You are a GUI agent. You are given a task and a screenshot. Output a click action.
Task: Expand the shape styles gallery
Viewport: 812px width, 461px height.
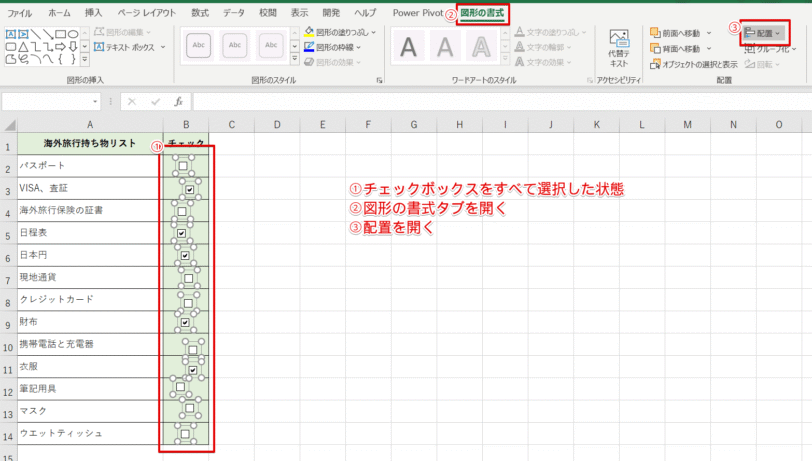coord(295,59)
